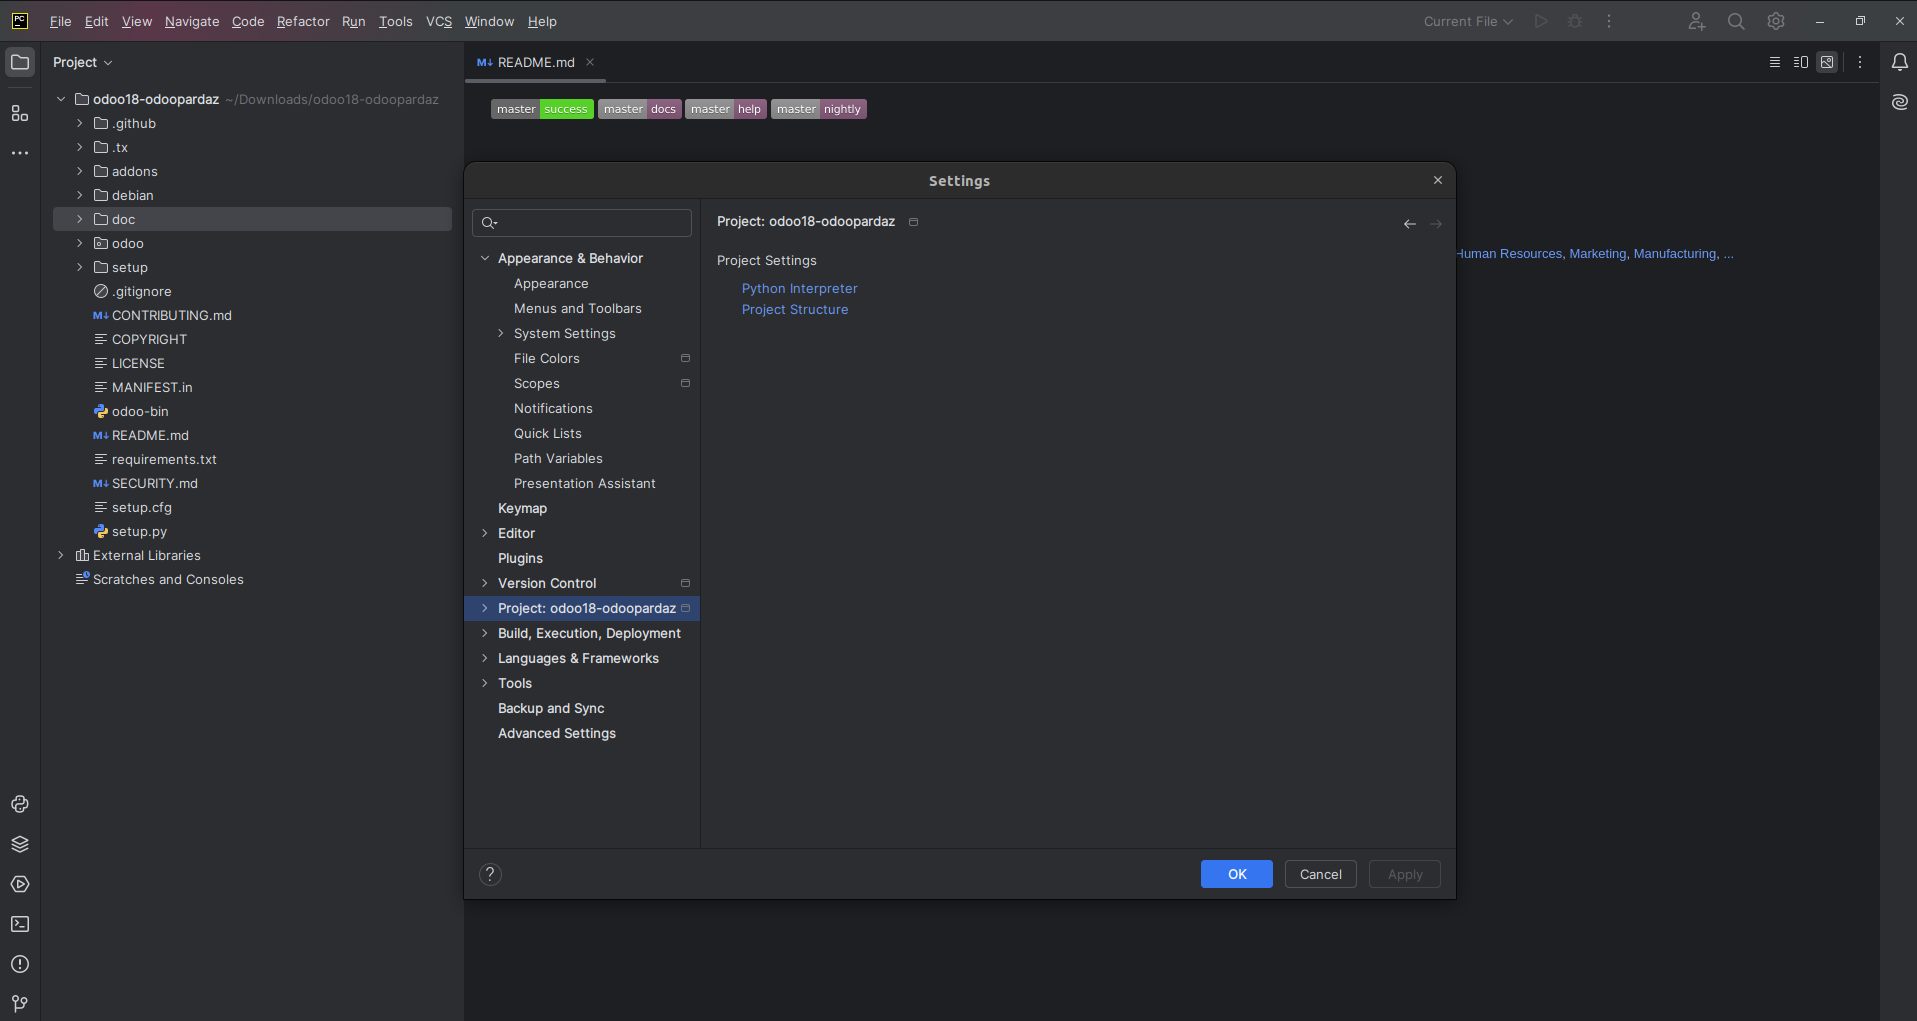The image size is (1917, 1021).
Task: Click the Settings help question mark
Action: pos(490,874)
